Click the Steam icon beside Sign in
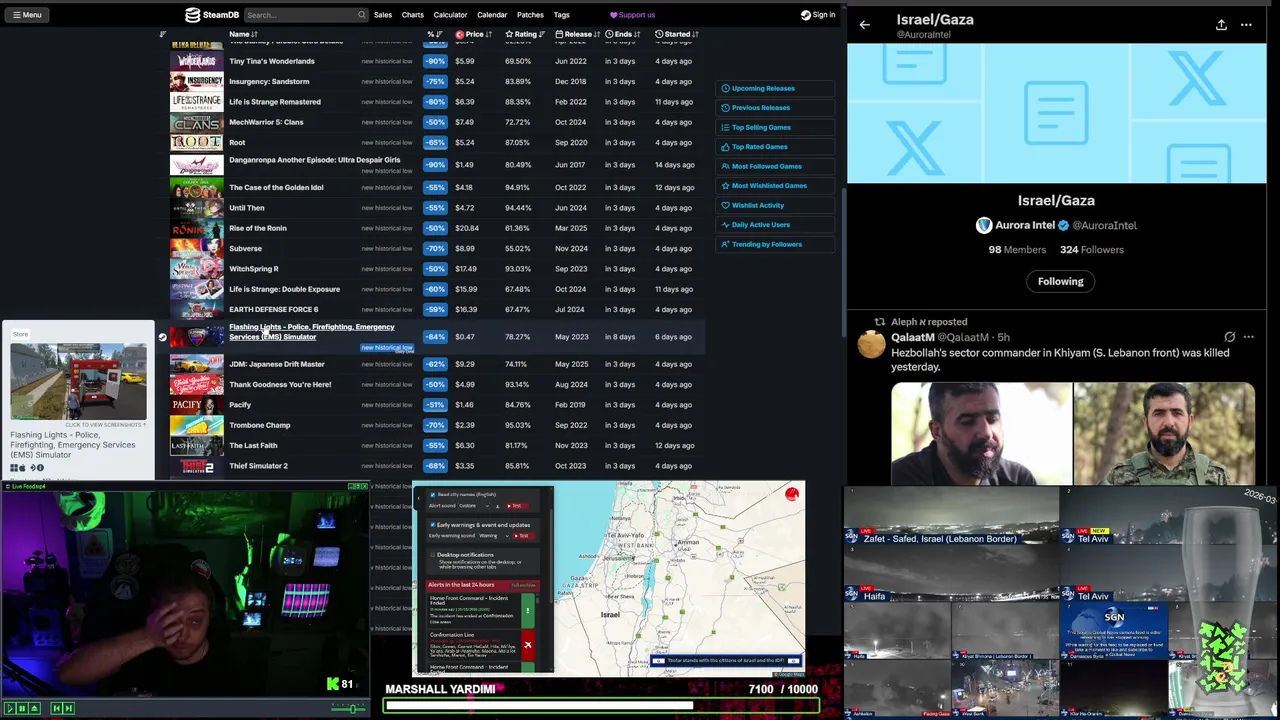The width and height of the screenshot is (1280, 720). (x=805, y=15)
